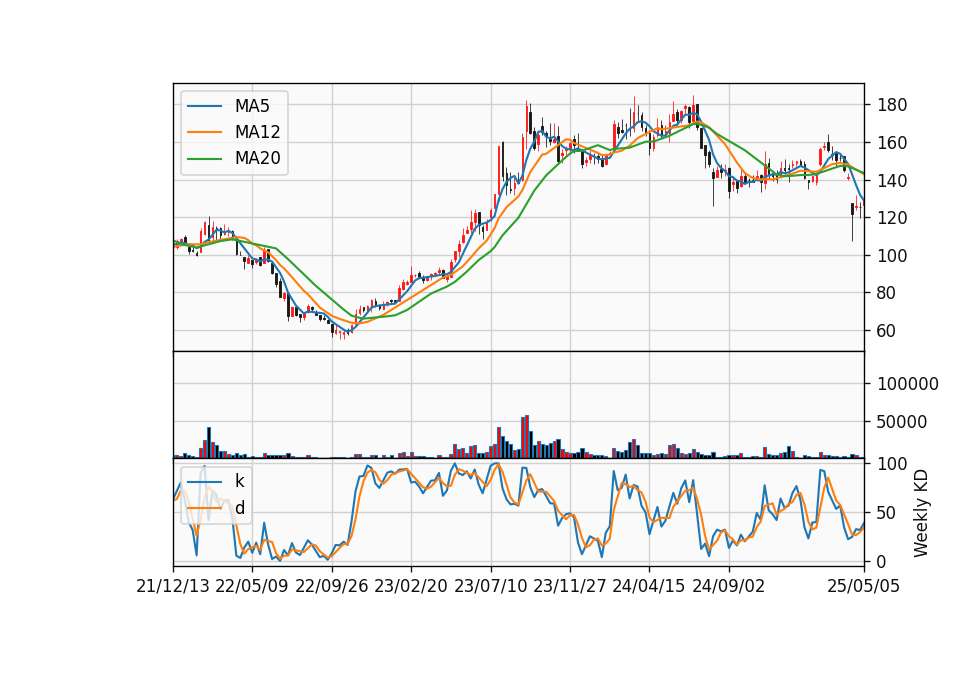Click the MA5 legend label

[x=252, y=106]
